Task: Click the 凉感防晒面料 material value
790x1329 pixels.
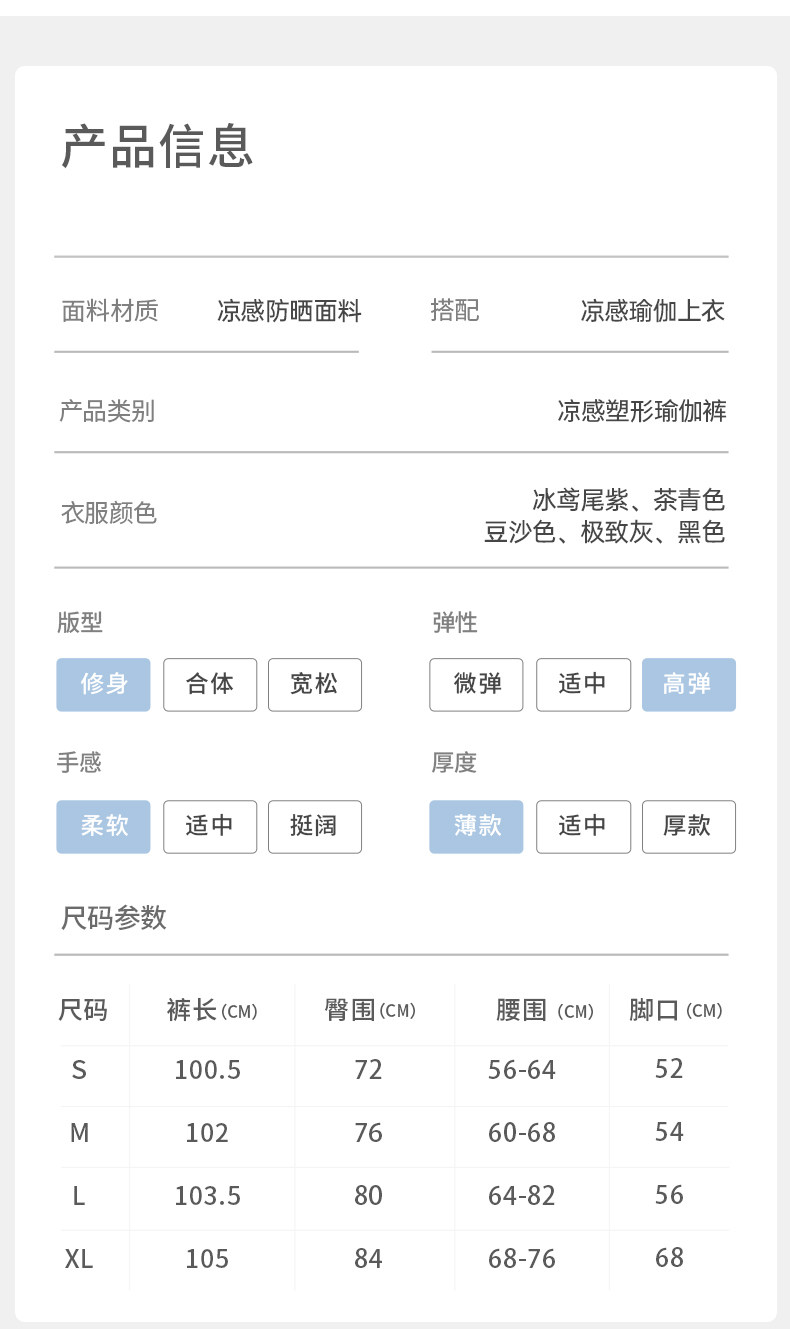Action: 289,311
